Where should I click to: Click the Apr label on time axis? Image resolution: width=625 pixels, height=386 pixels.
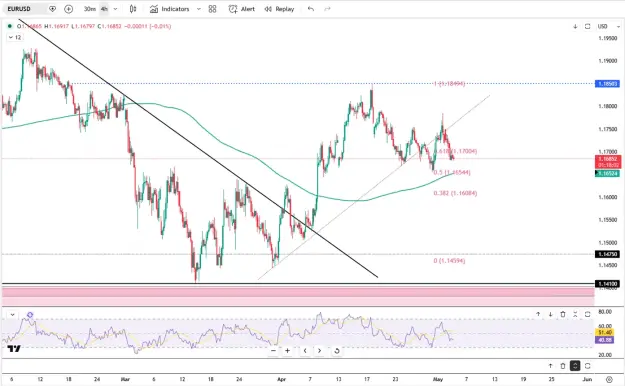tap(281, 379)
